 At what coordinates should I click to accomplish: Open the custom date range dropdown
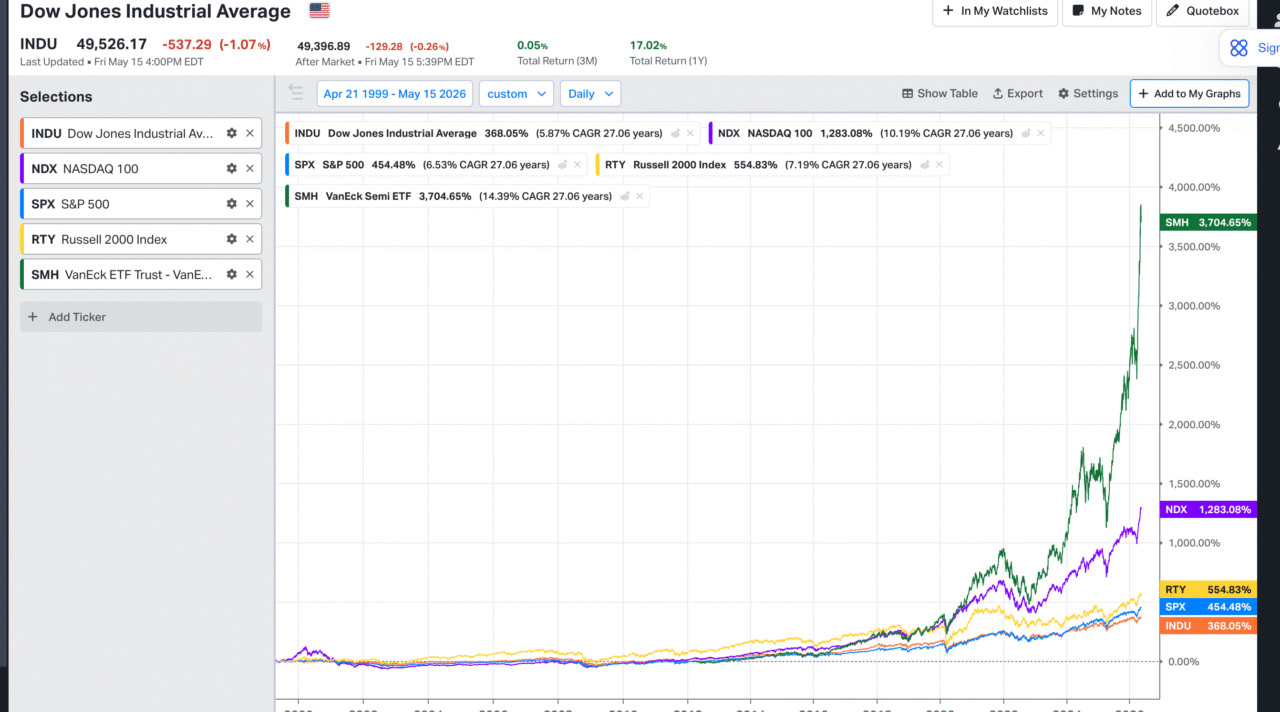tap(516, 93)
